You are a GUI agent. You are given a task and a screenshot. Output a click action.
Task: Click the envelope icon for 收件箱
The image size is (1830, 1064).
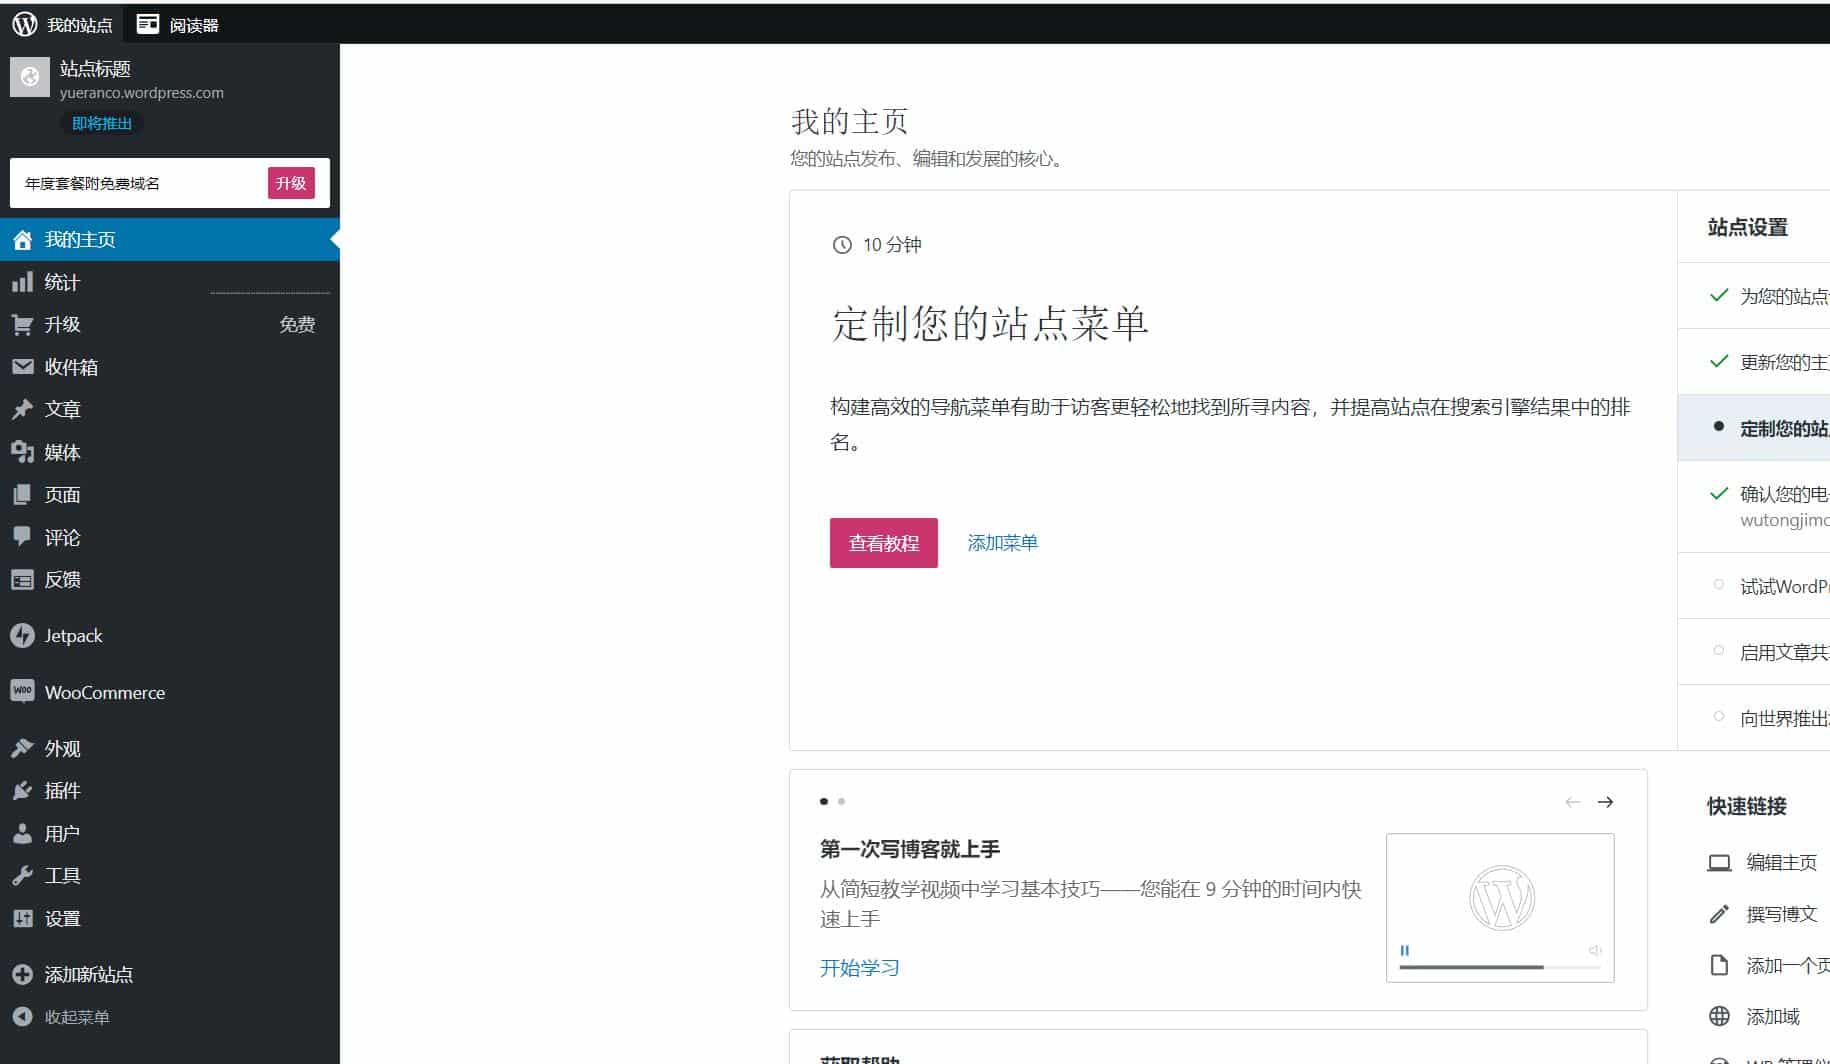[x=22, y=367]
